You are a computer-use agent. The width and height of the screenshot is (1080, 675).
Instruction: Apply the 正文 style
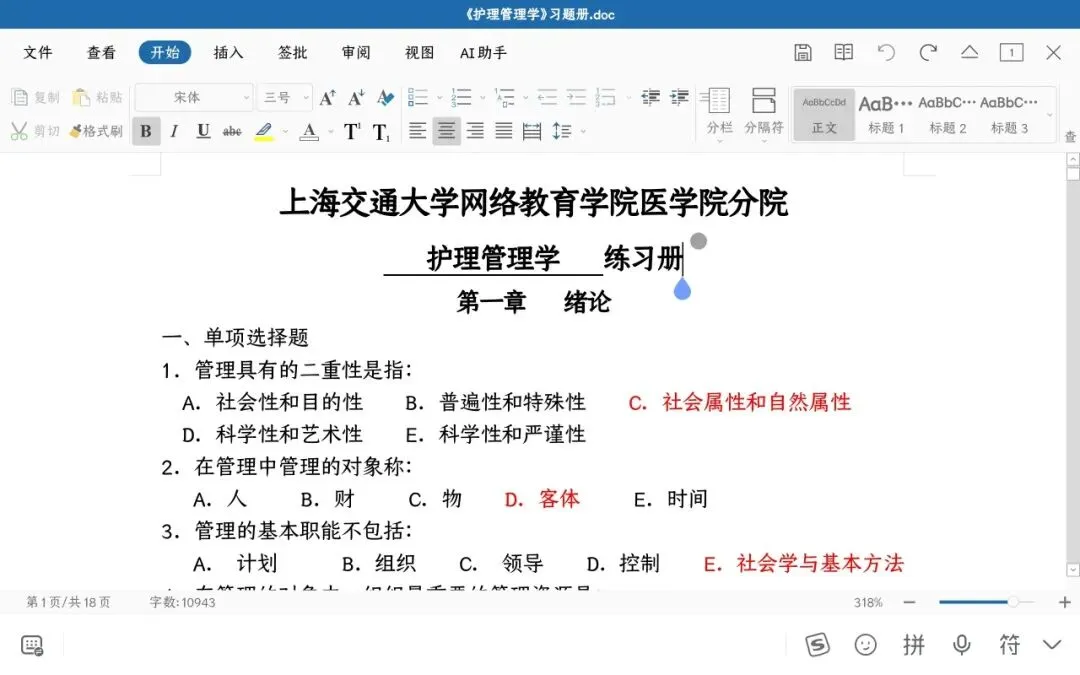pyautogui.click(x=824, y=114)
